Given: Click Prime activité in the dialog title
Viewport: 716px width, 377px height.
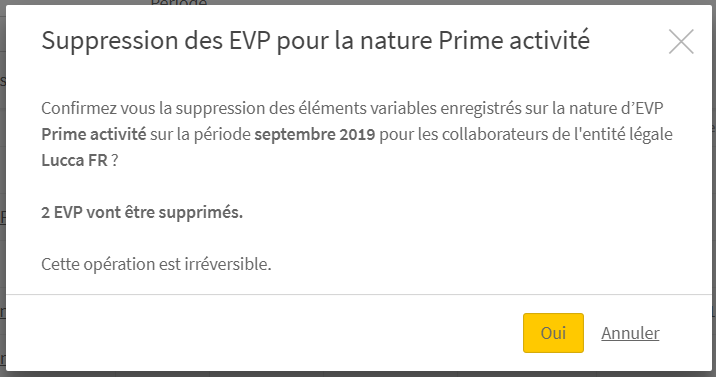Looking at the screenshot, I should [514, 41].
